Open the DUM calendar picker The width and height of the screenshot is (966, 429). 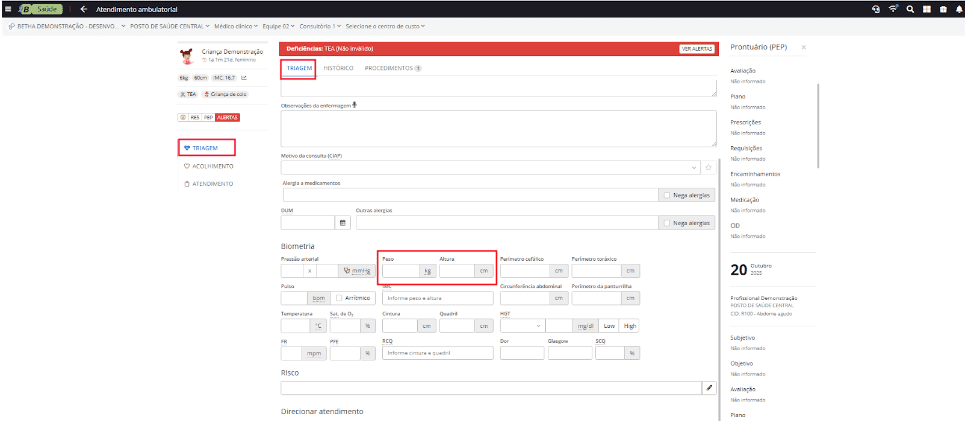pos(341,223)
